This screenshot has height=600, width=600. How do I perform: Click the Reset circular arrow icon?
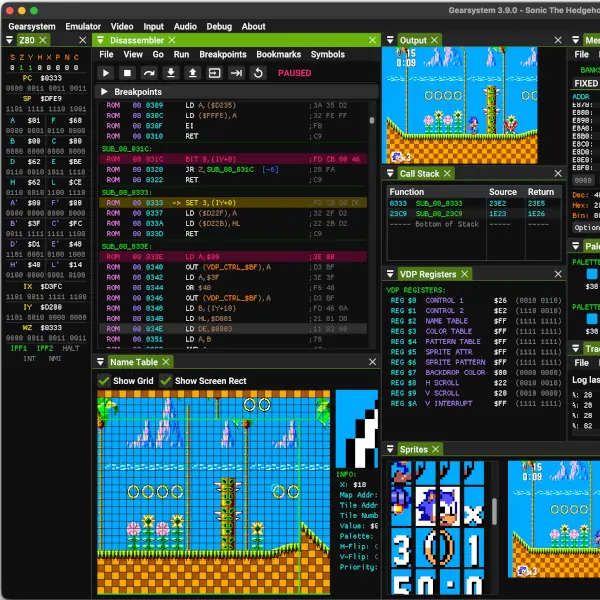(258, 73)
